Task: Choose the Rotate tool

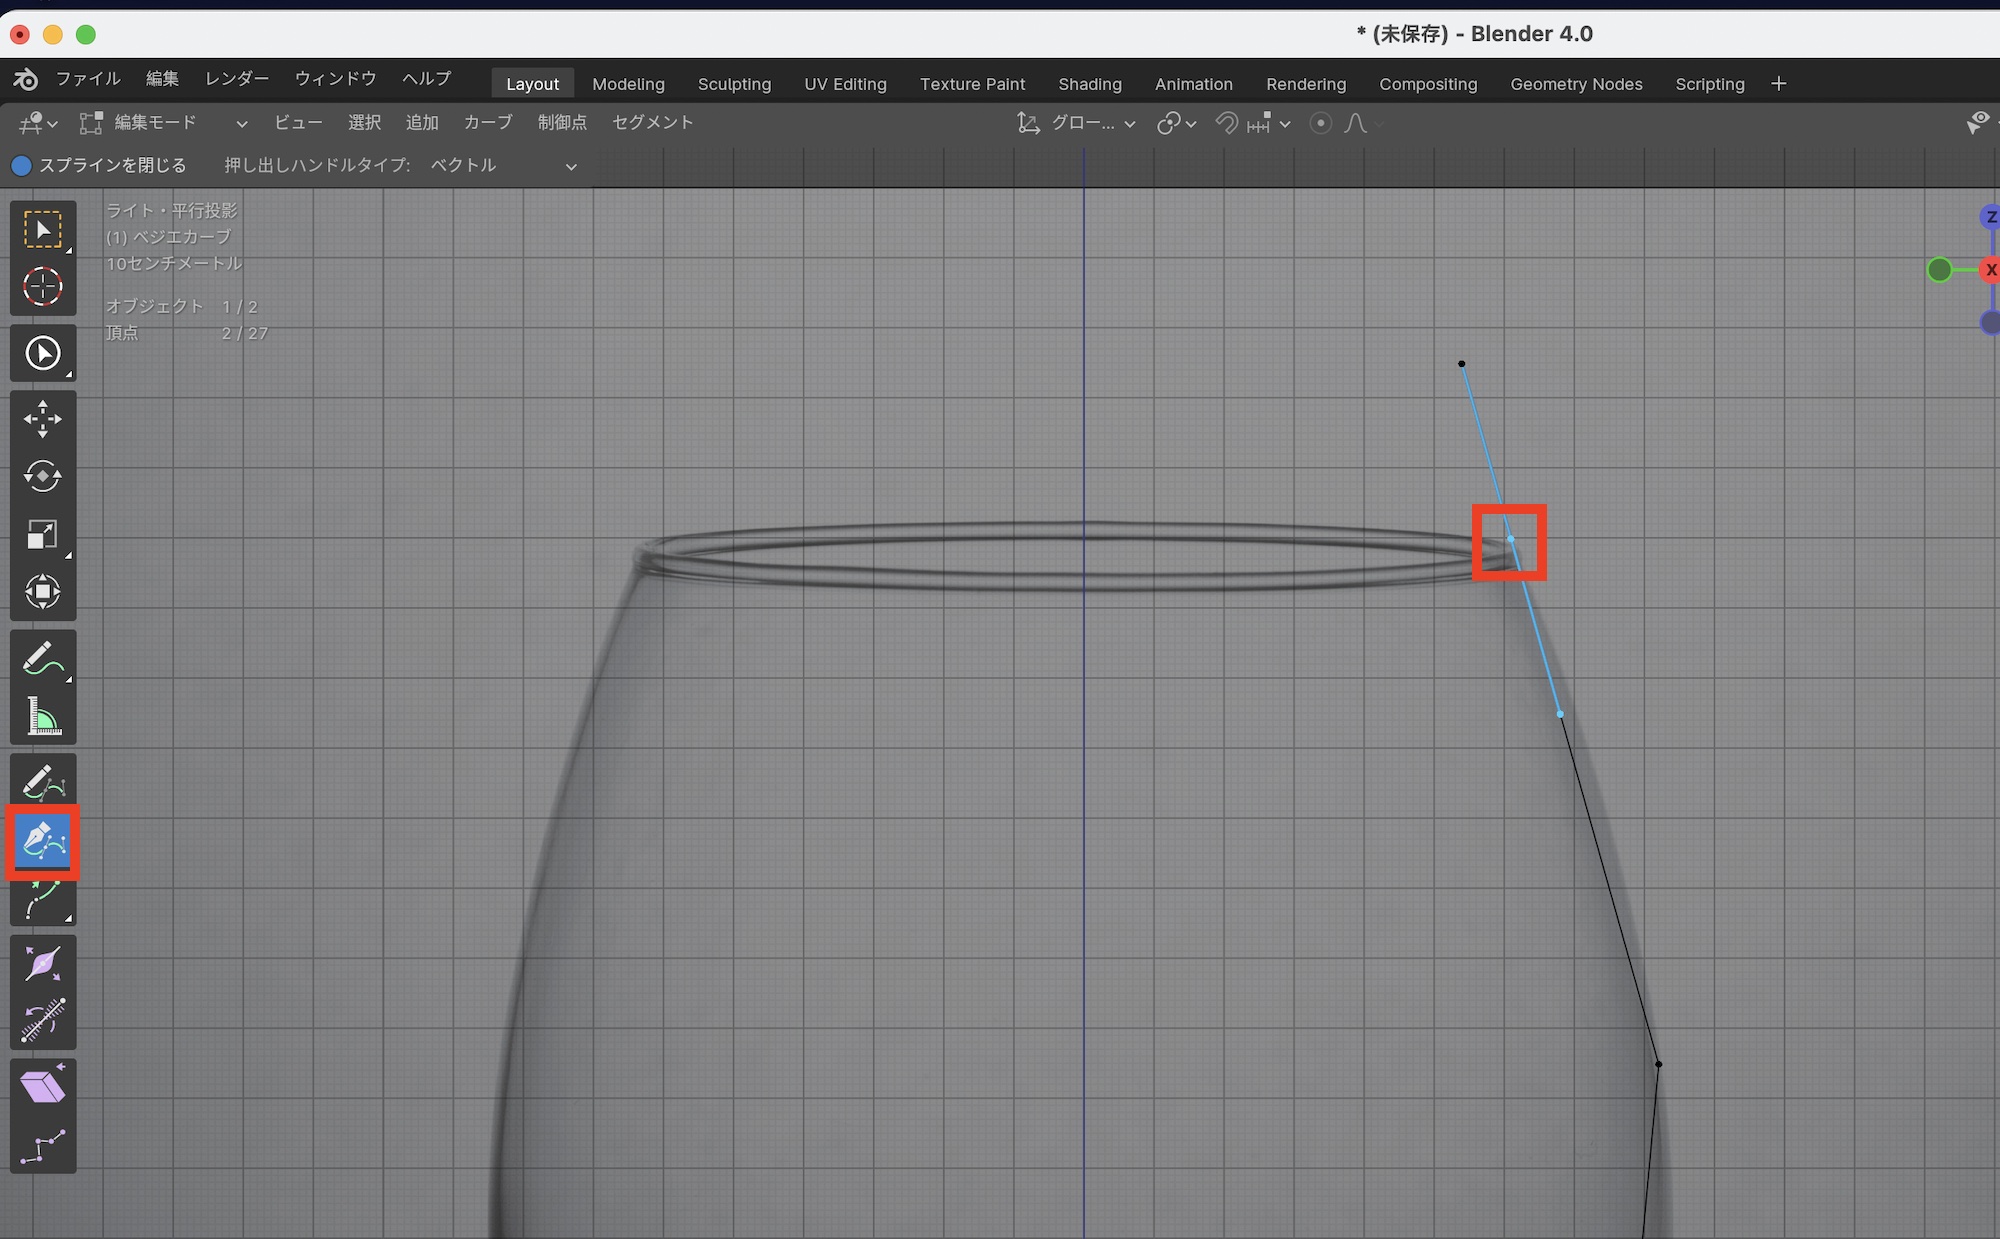Action: coord(42,476)
